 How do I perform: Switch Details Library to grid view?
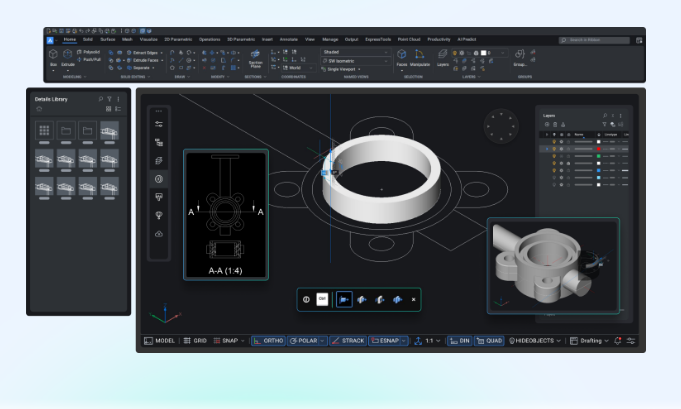pyautogui.click(x=109, y=109)
